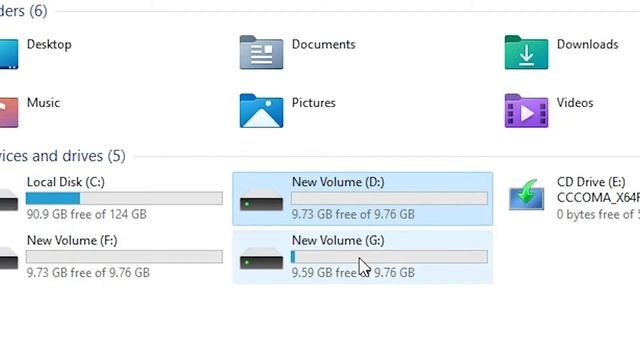Viewport: 640px width, 360px height.
Task: Collapse the Folders (6) group header
Action: 24,11
